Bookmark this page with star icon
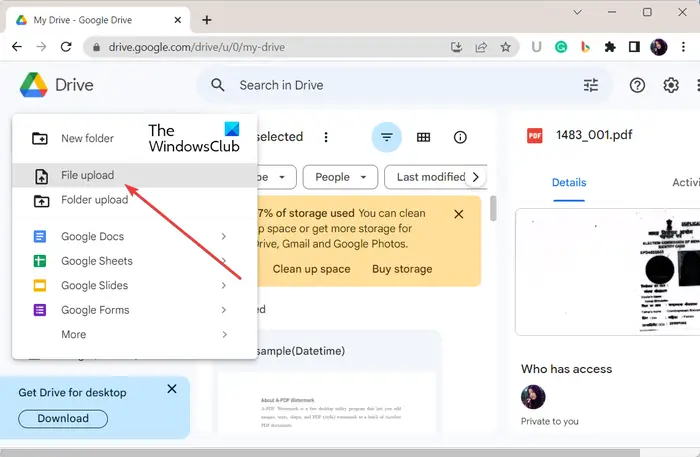Screen dimensions: 700x457 pyautogui.click(x=507, y=47)
